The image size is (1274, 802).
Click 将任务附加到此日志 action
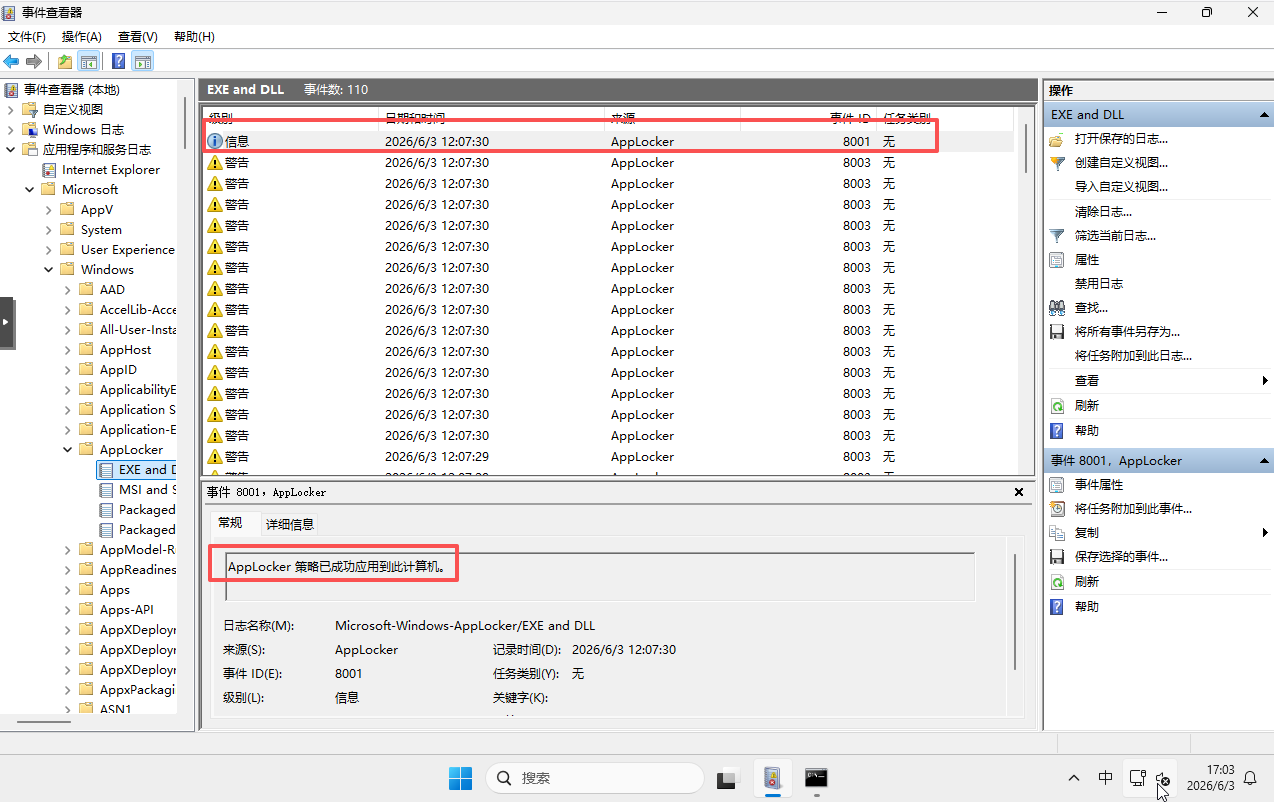click(1133, 356)
